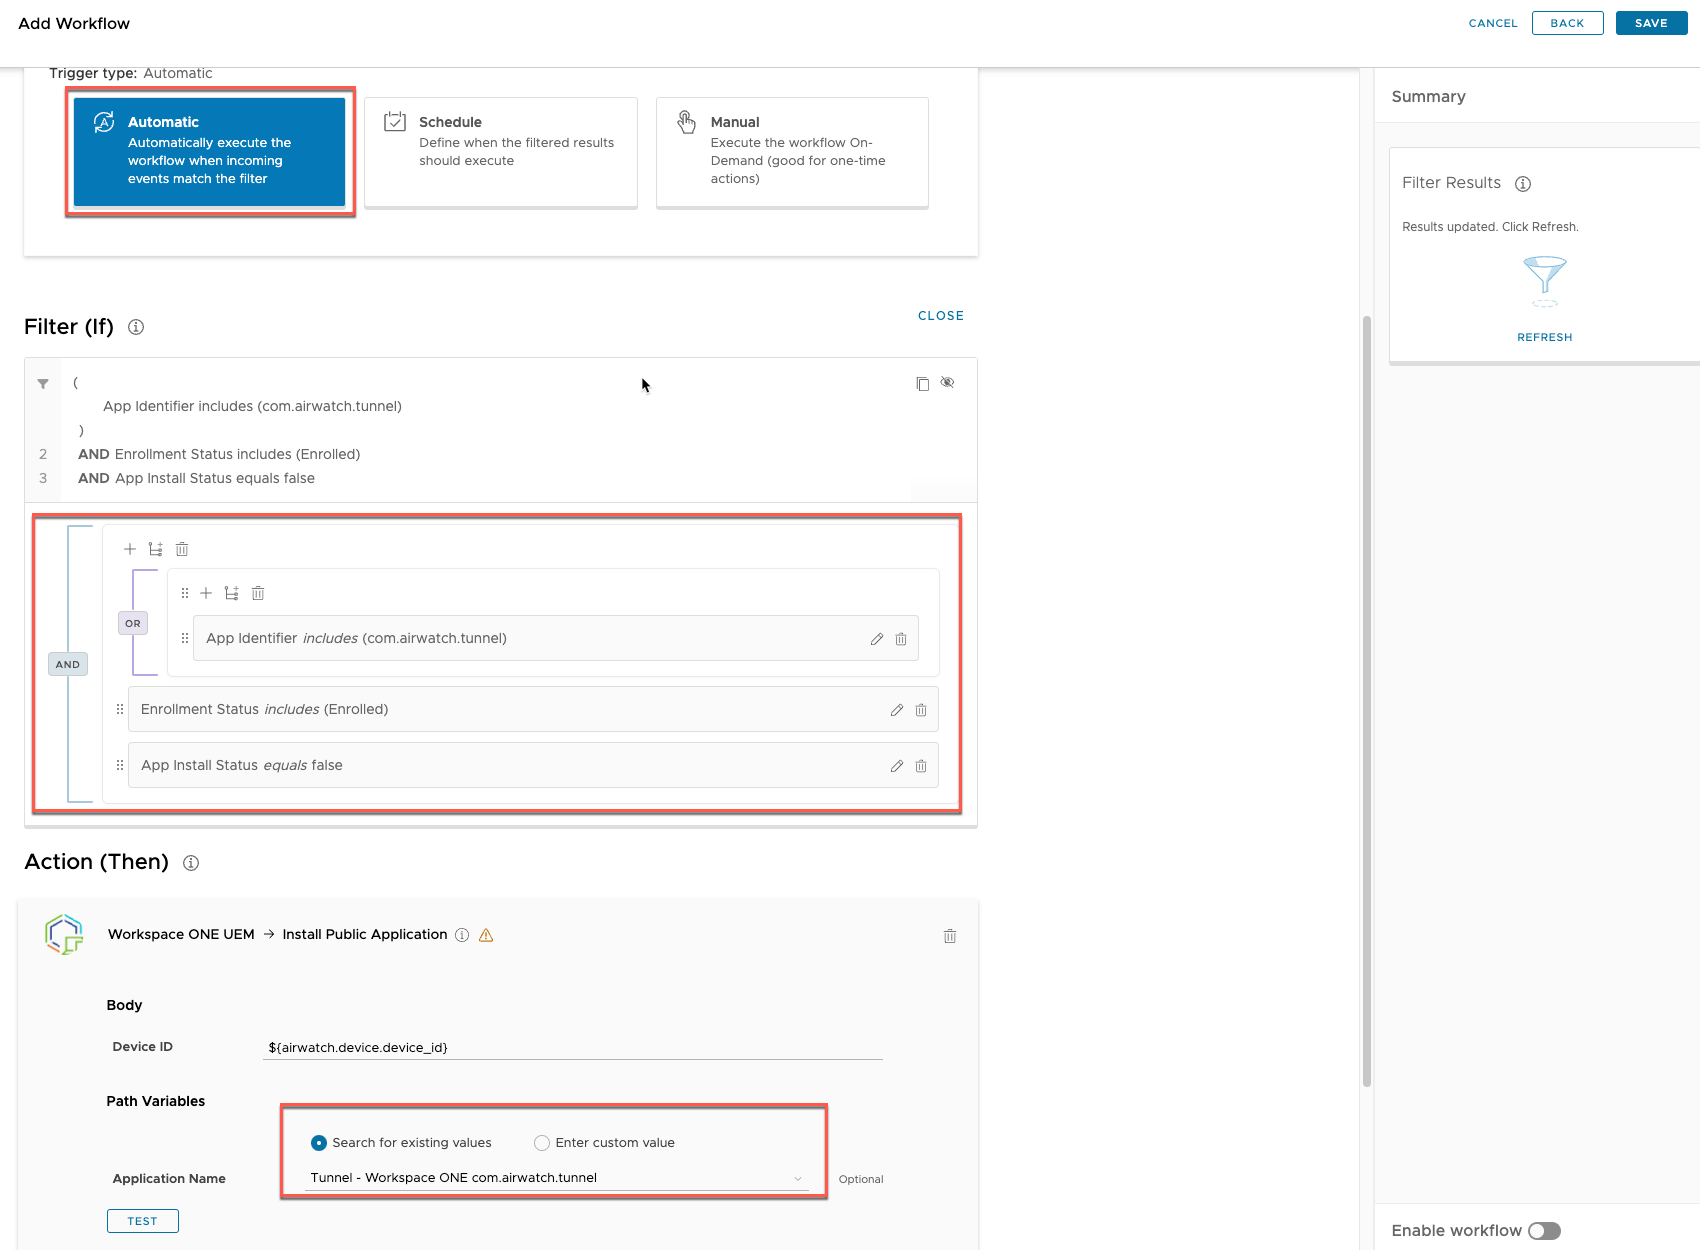
Task: Click REFRESH in Filter Results
Action: tap(1544, 337)
